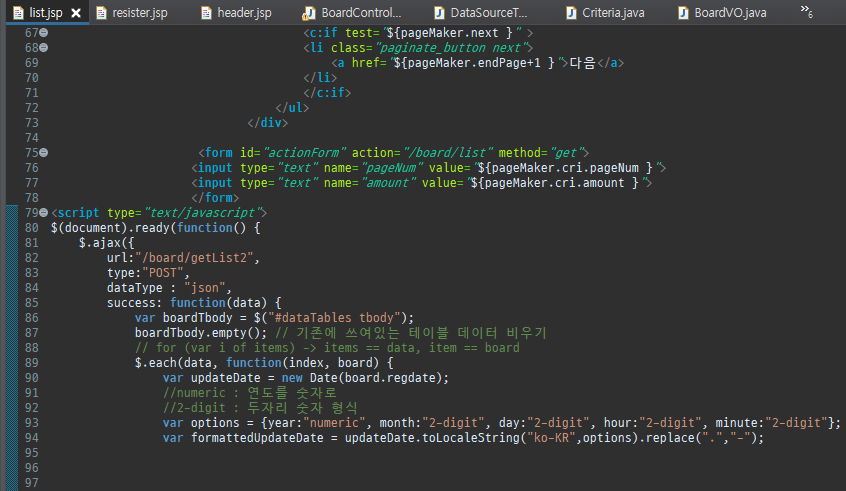Click the "amount" name attribute value

point(388,183)
